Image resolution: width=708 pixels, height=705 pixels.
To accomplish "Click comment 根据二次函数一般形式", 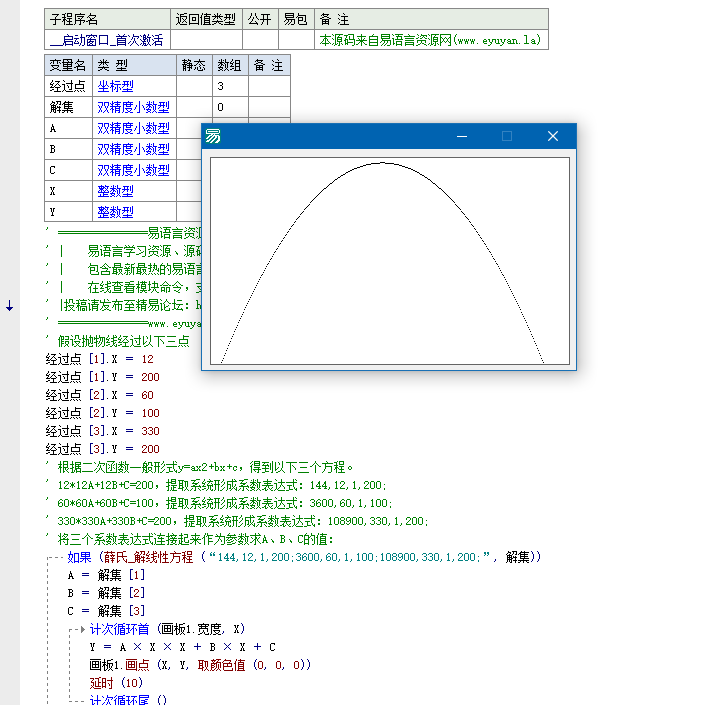I will pyautogui.click(x=205, y=467).
